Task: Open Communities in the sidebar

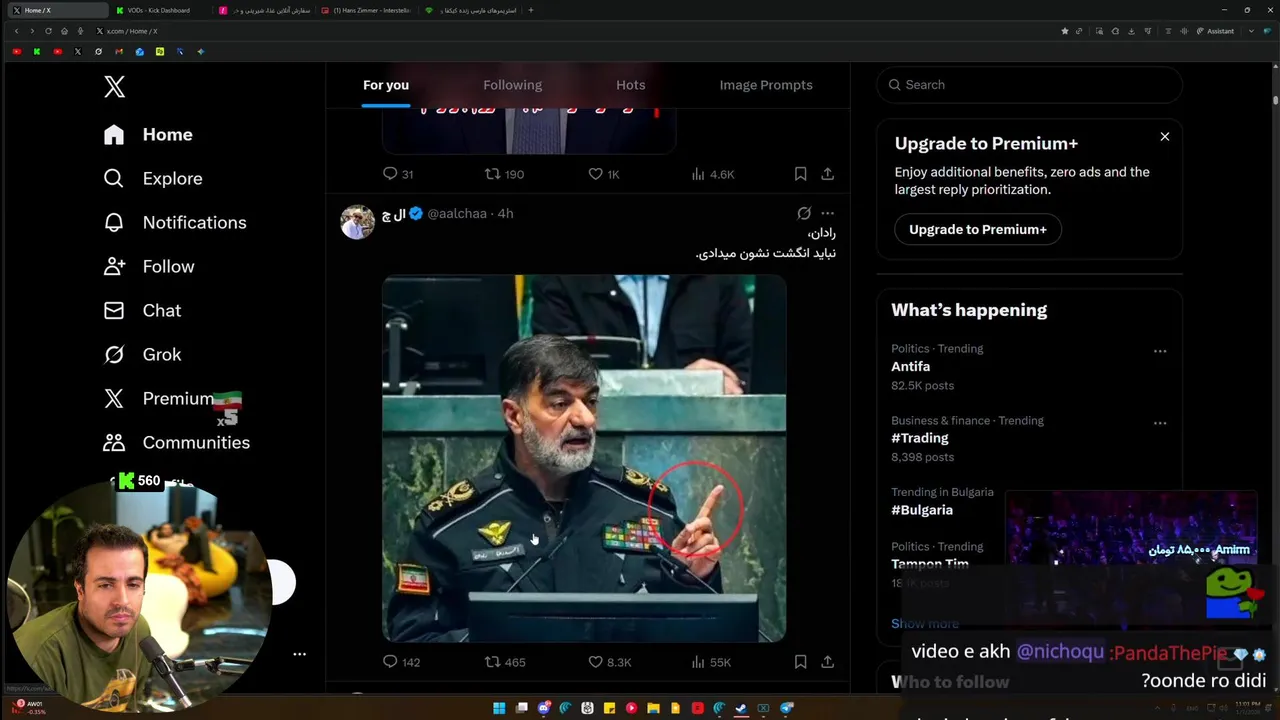Action: pos(177,443)
